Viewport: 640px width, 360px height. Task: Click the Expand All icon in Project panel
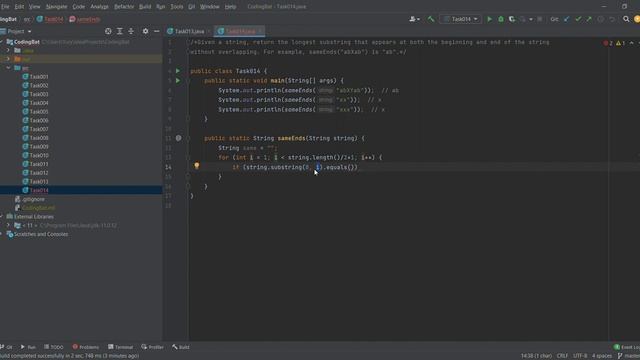point(120,31)
